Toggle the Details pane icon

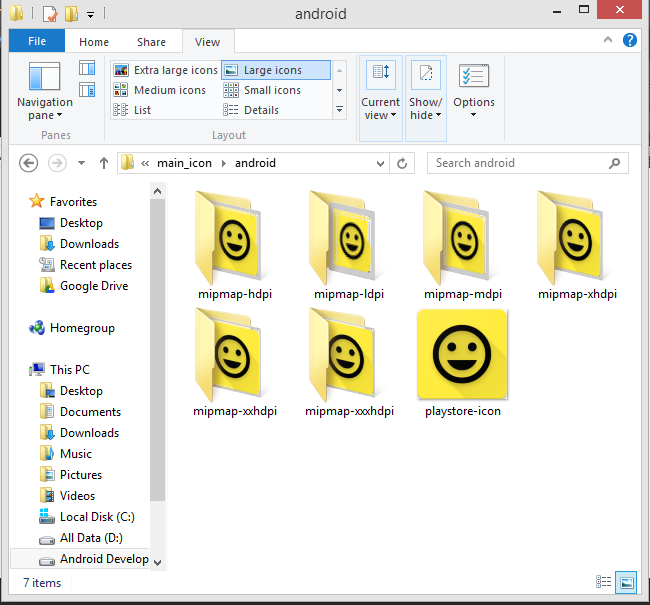(87, 90)
